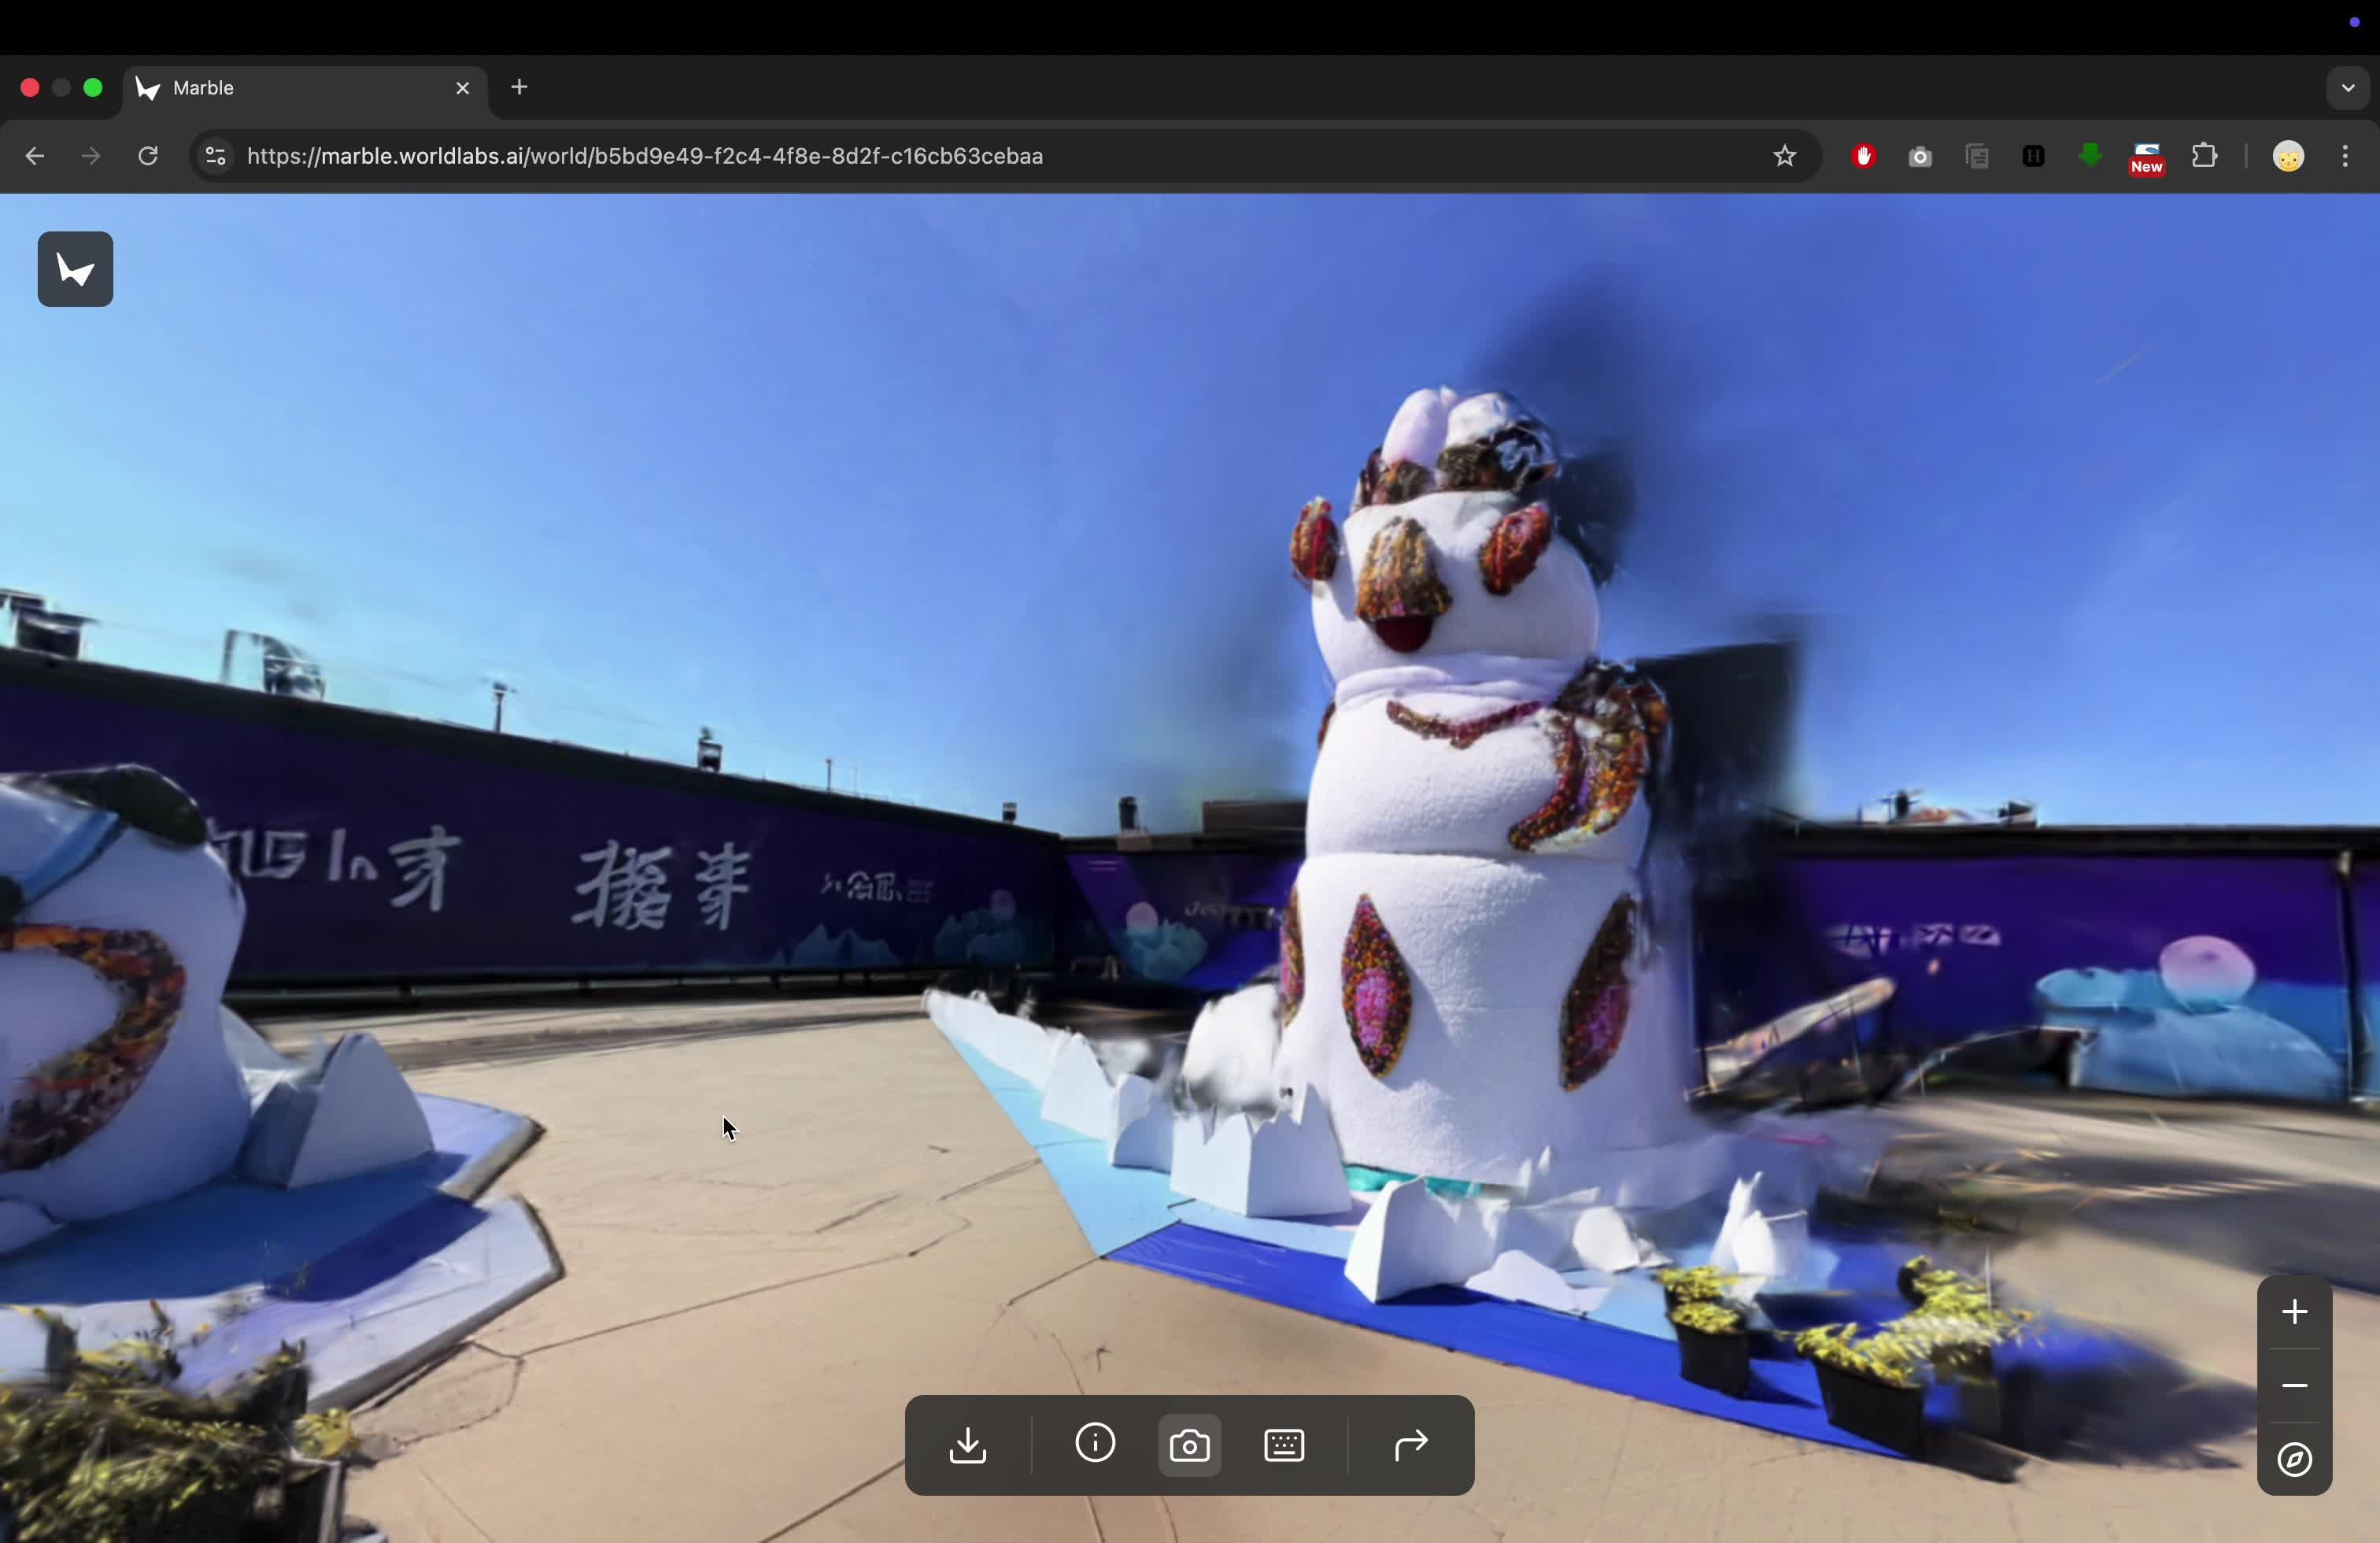The height and width of the screenshot is (1543, 2380).
Task: Select the camera capture tool
Action: [x=1188, y=1445]
